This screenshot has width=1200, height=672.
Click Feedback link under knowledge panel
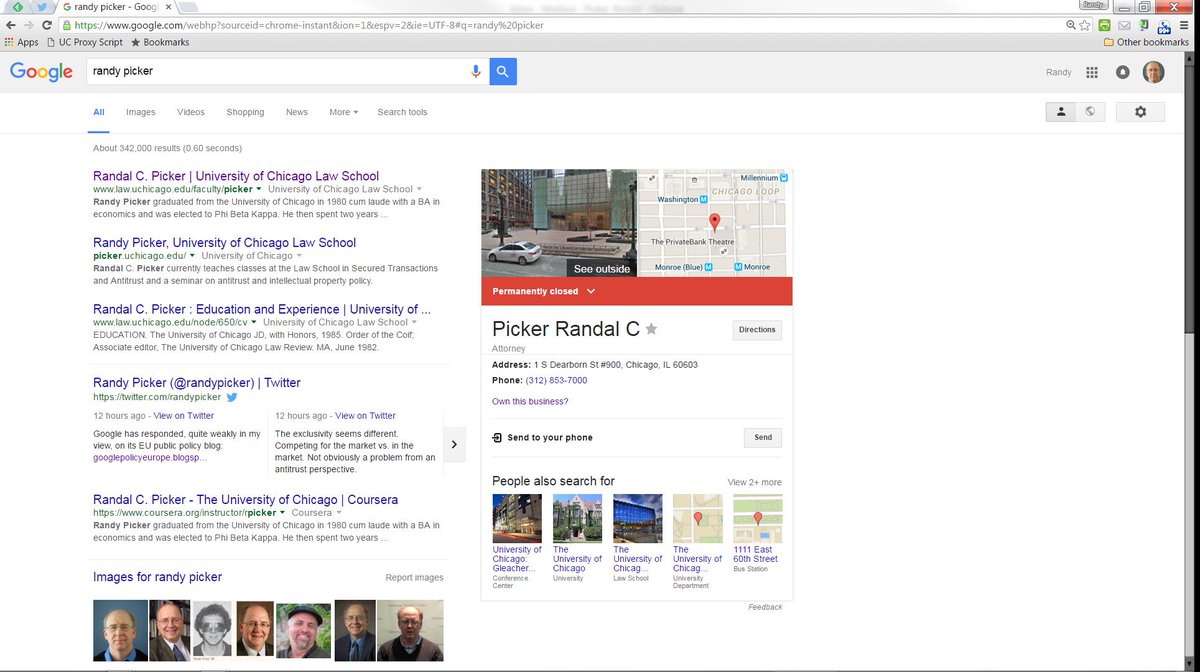point(765,607)
